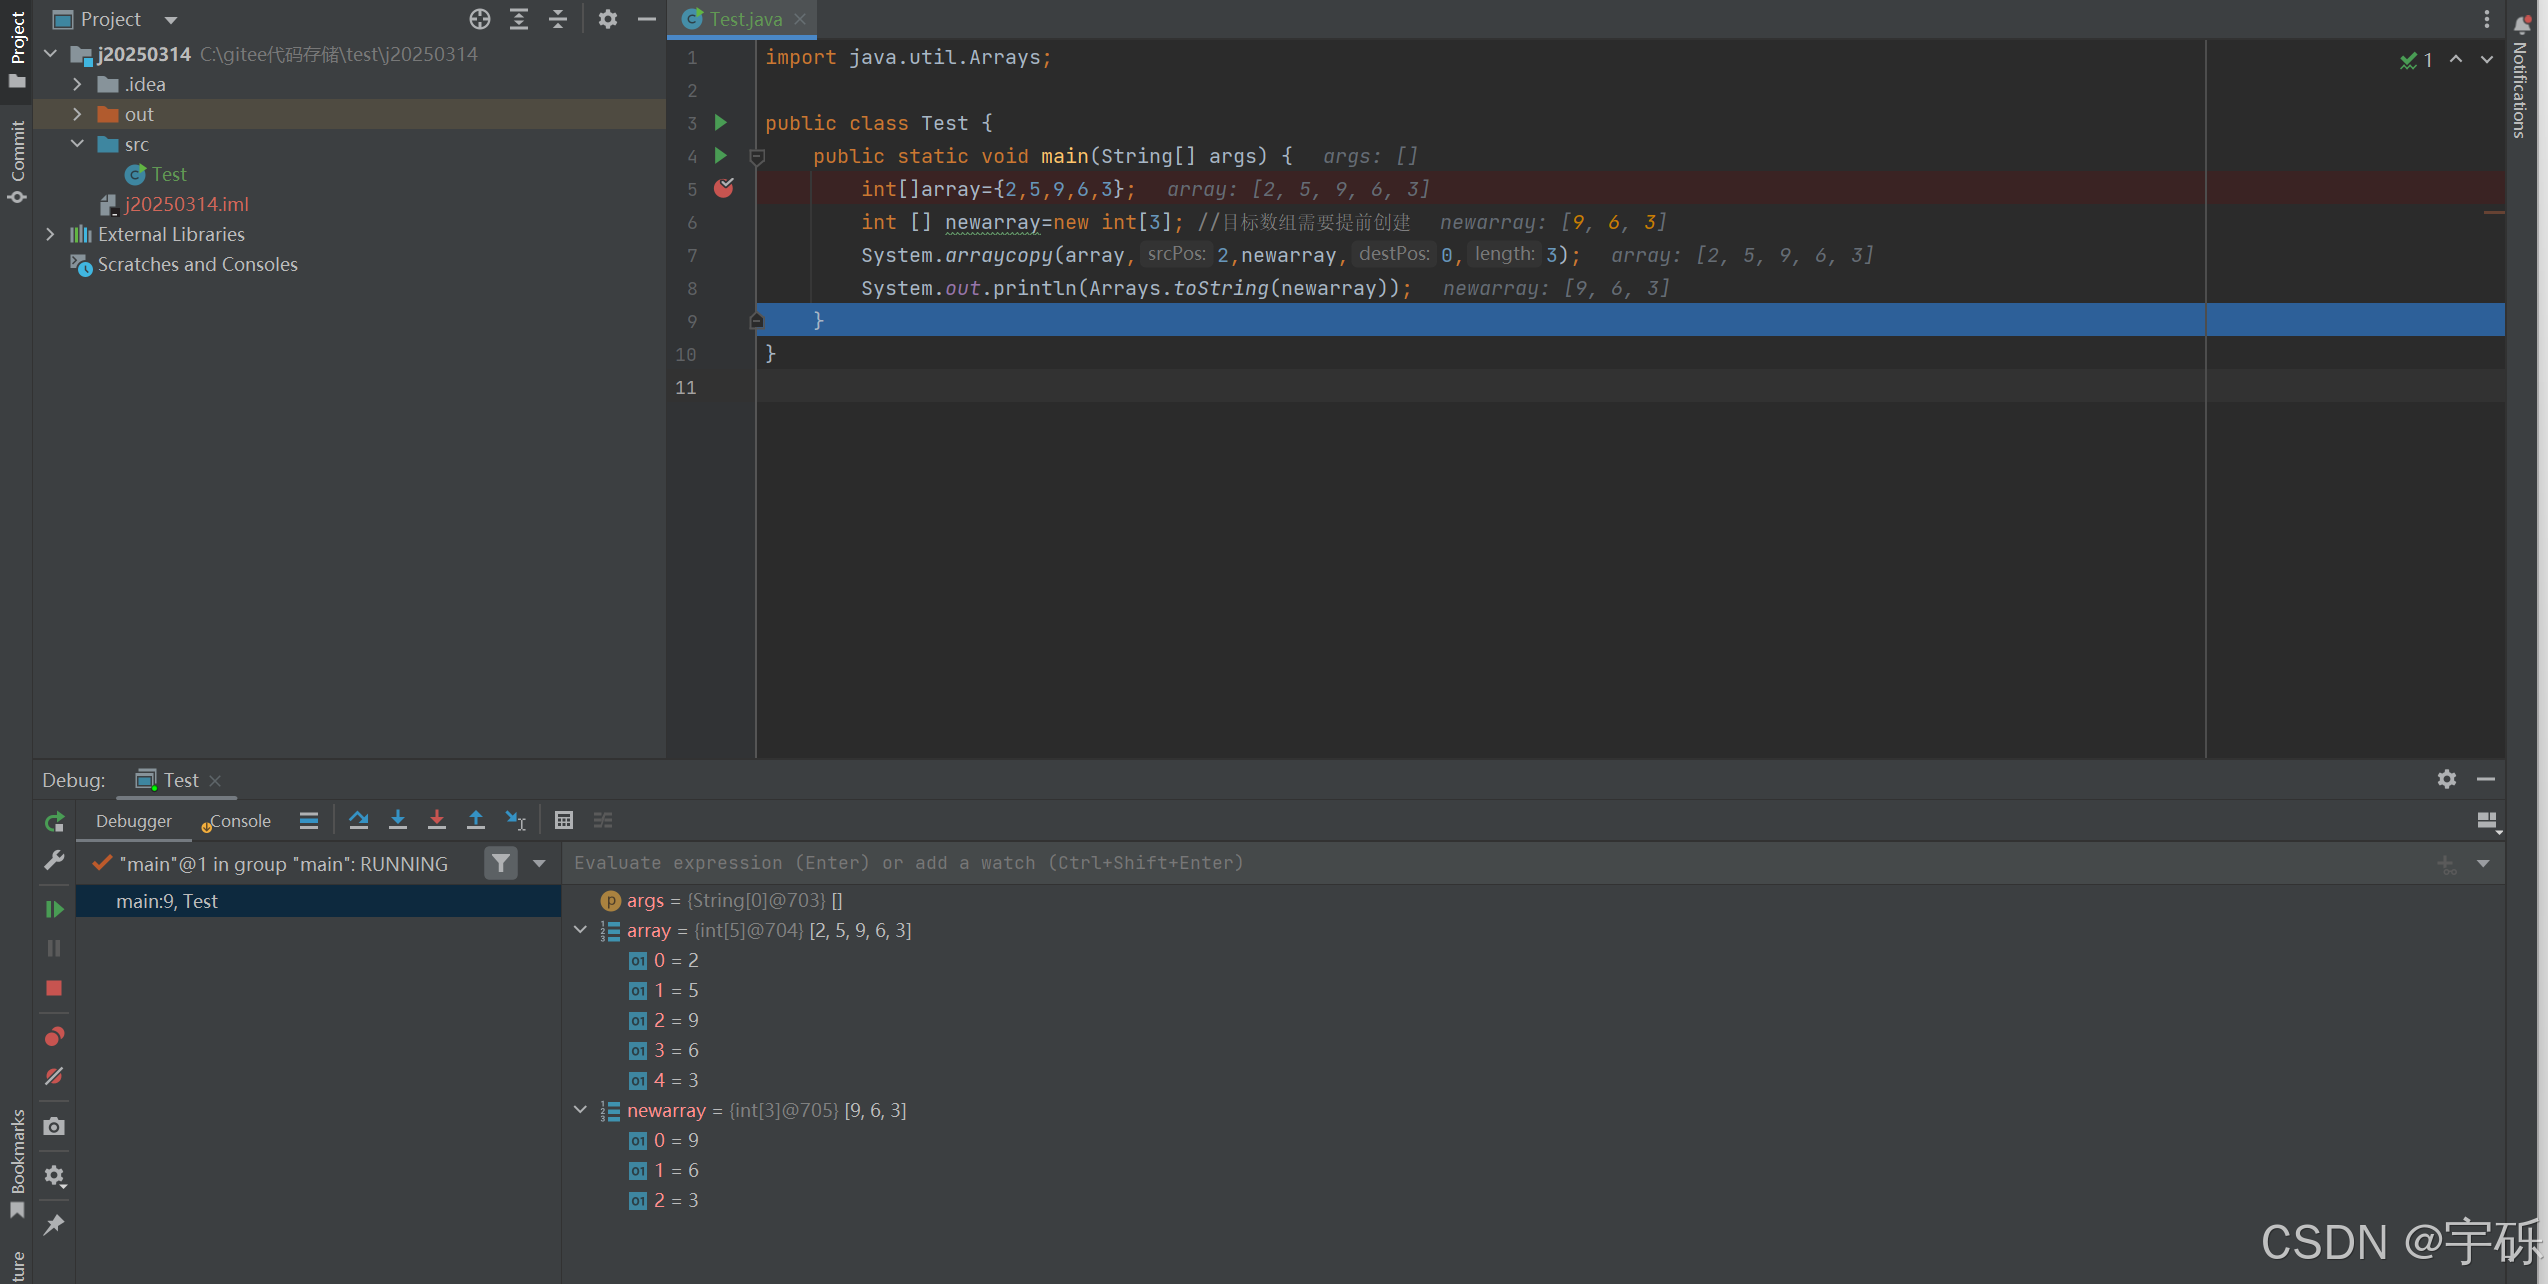Viewport: 2548px width, 1284px height.
Task: Expand the out folder in project tree
Action: pyautogui.click(x=77, y=114)
